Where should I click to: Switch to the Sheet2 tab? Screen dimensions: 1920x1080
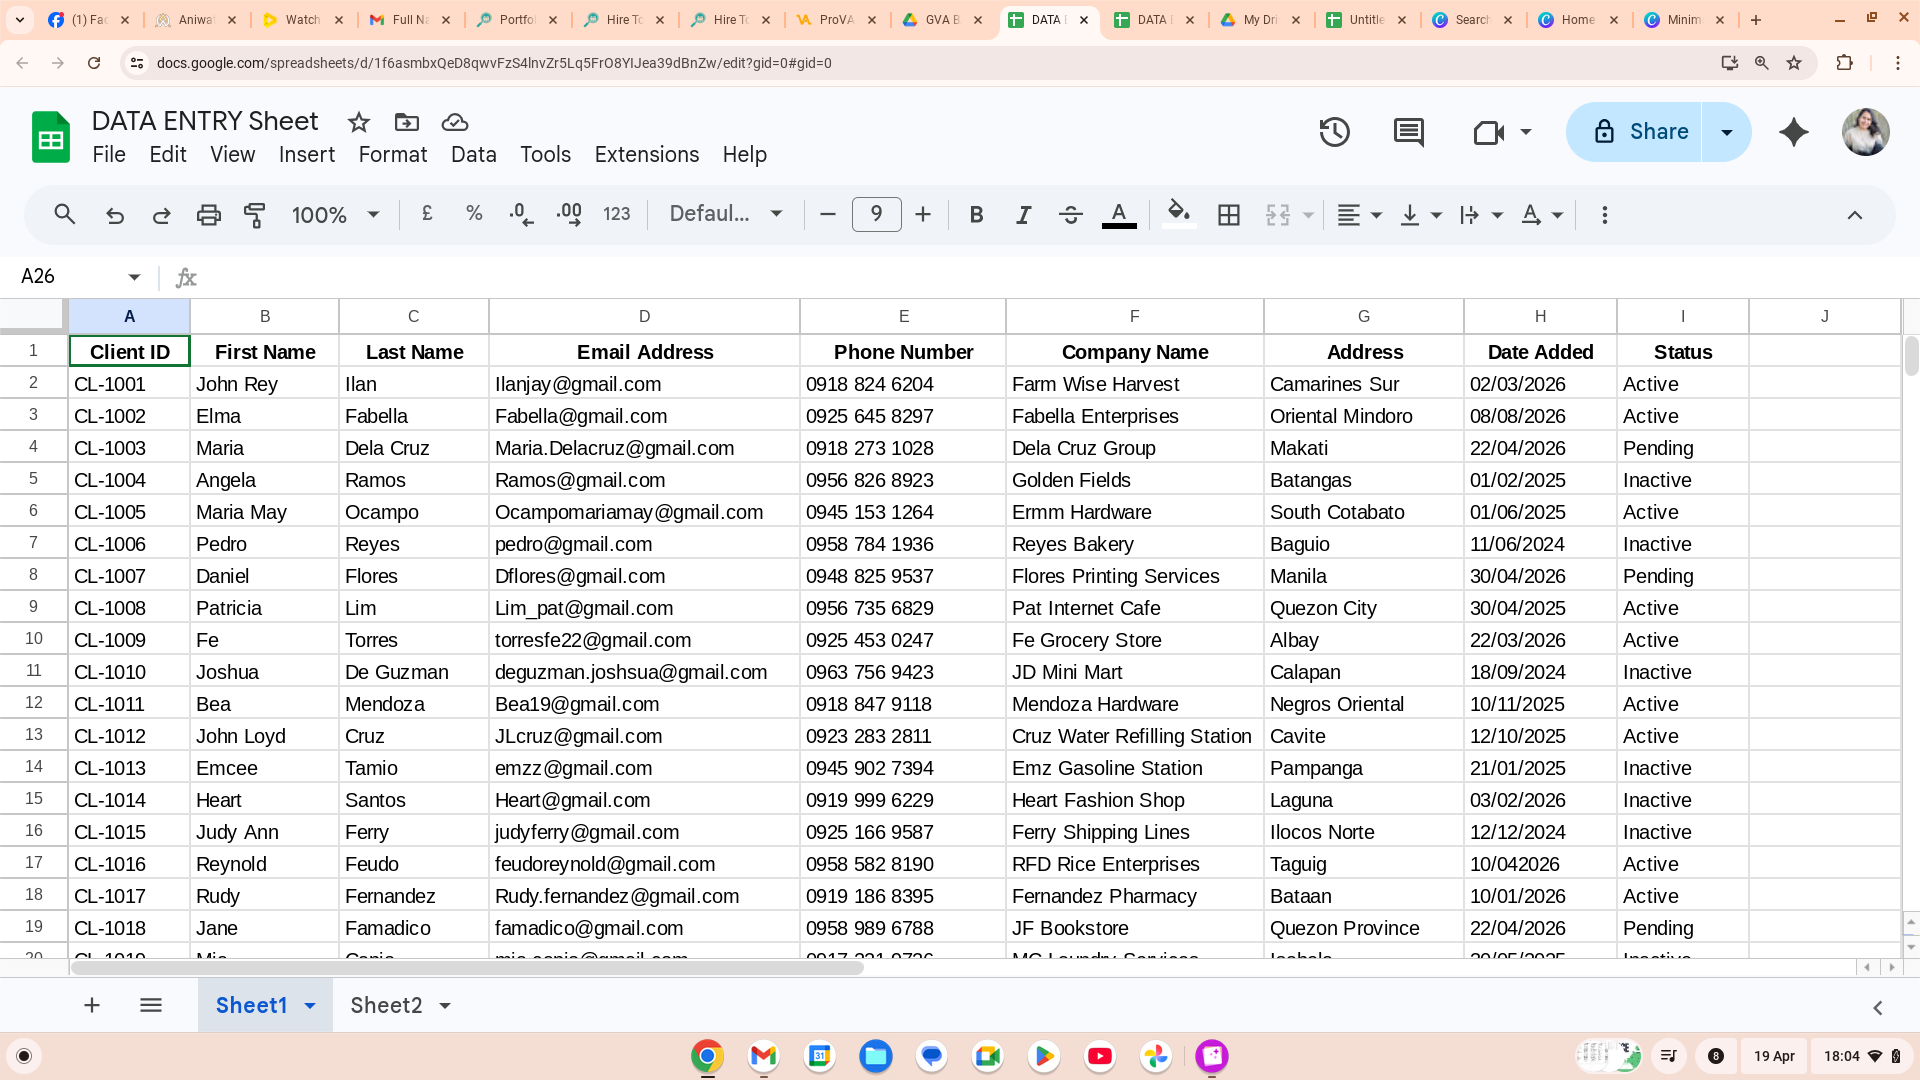[x=386, y=1005]
